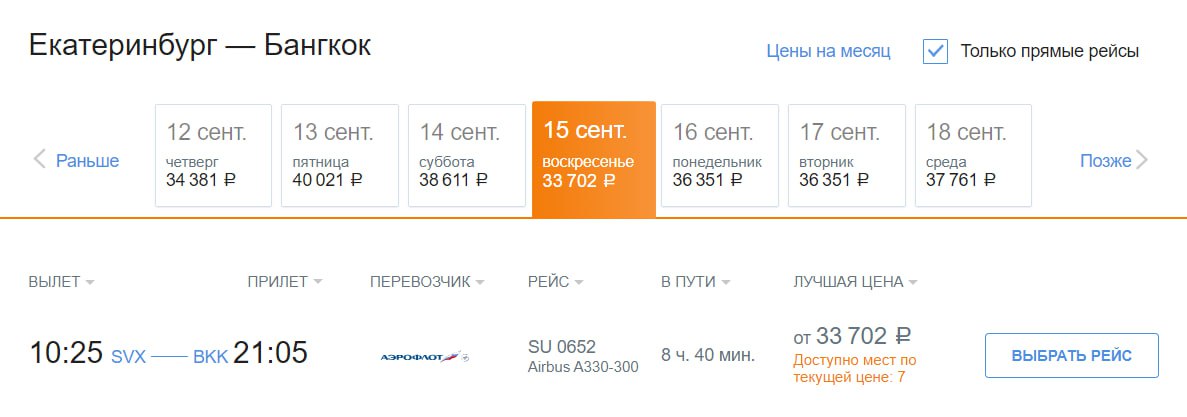
Task: Sort by ВЫЛЕТ column arrow
Action: [x=90, y=283]
